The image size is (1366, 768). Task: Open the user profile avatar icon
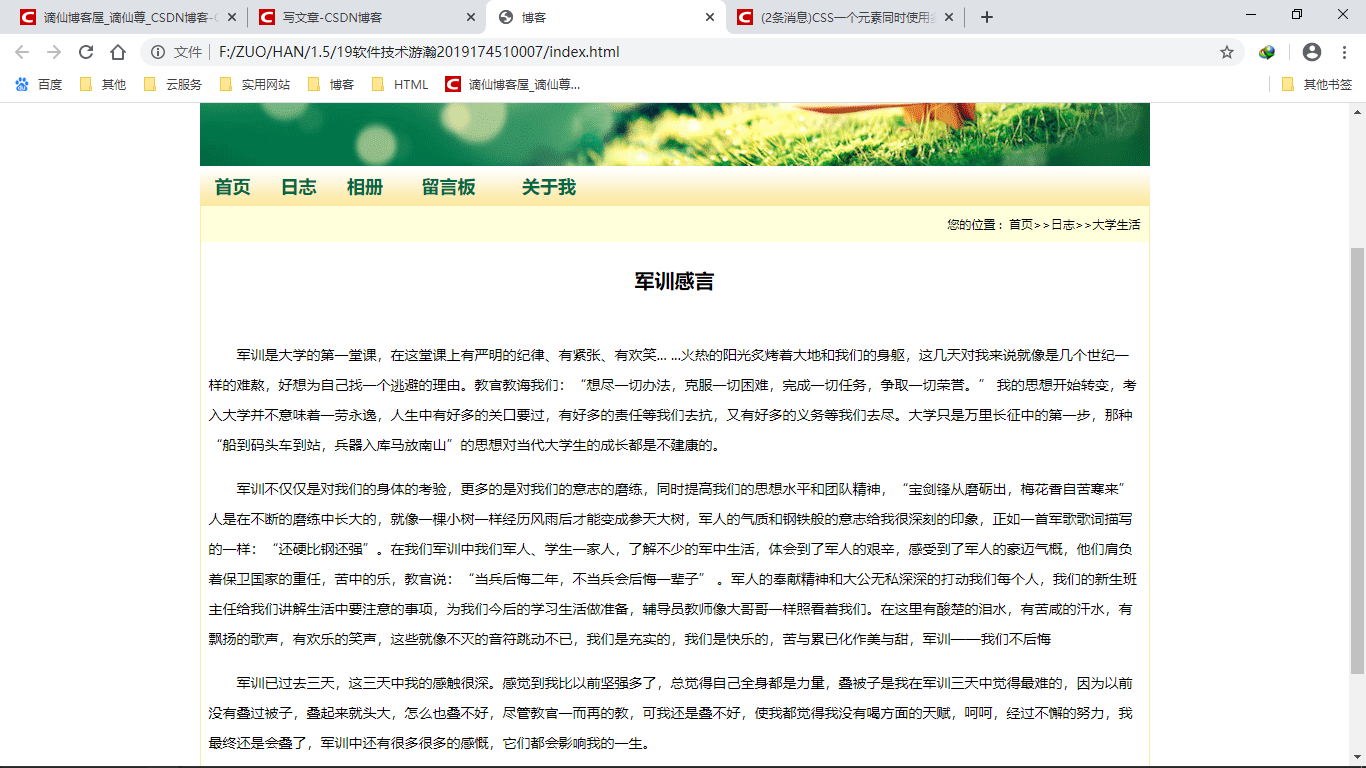(x=1312, y=52)
